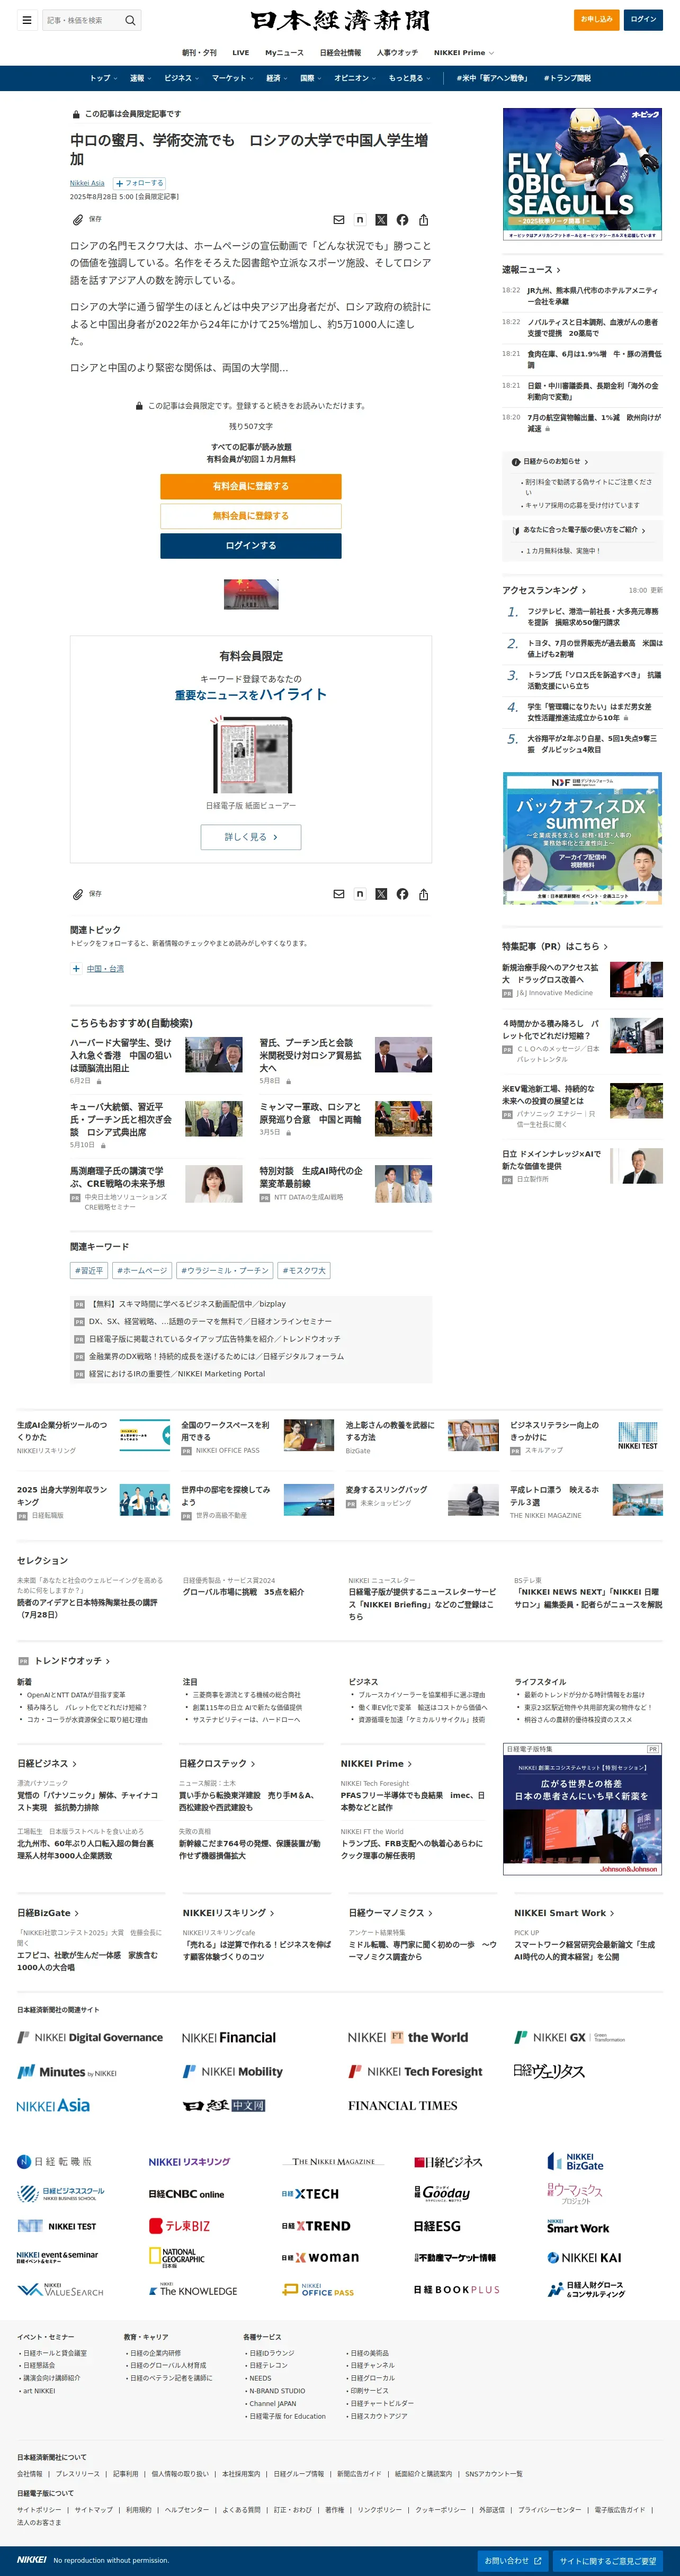Expand the マーケット navigation dropdown
The image size is (680, 2576).
coord(232,78)
